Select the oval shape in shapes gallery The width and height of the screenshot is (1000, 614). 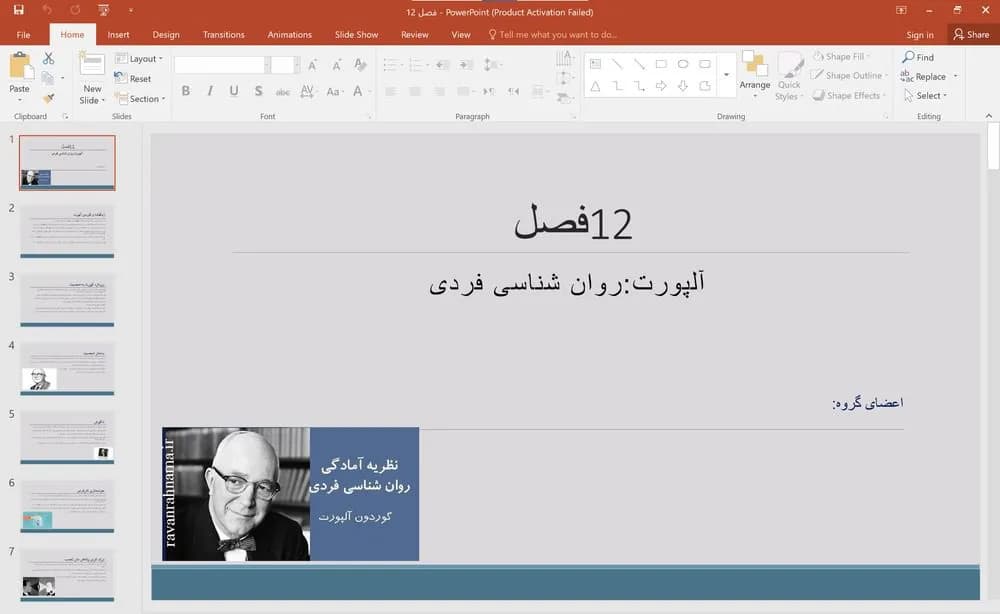click(x=683, y=64)
